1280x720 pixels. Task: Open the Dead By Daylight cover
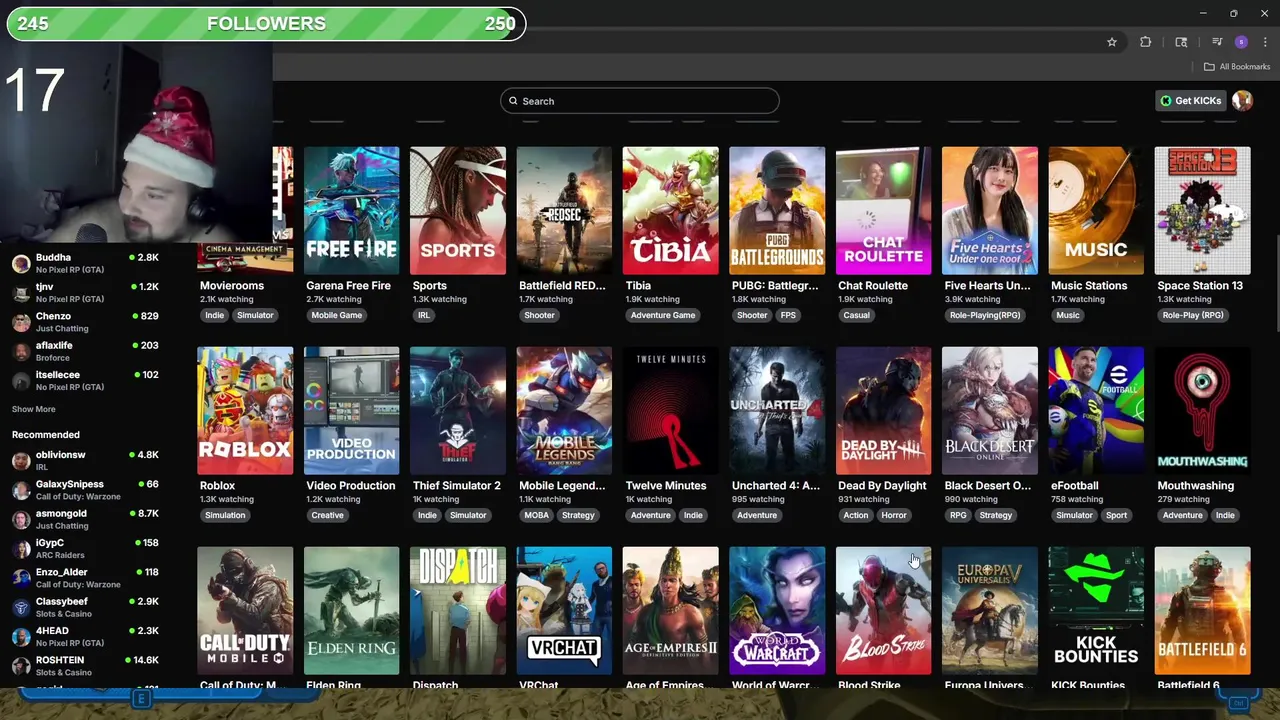tap(883, 410)
